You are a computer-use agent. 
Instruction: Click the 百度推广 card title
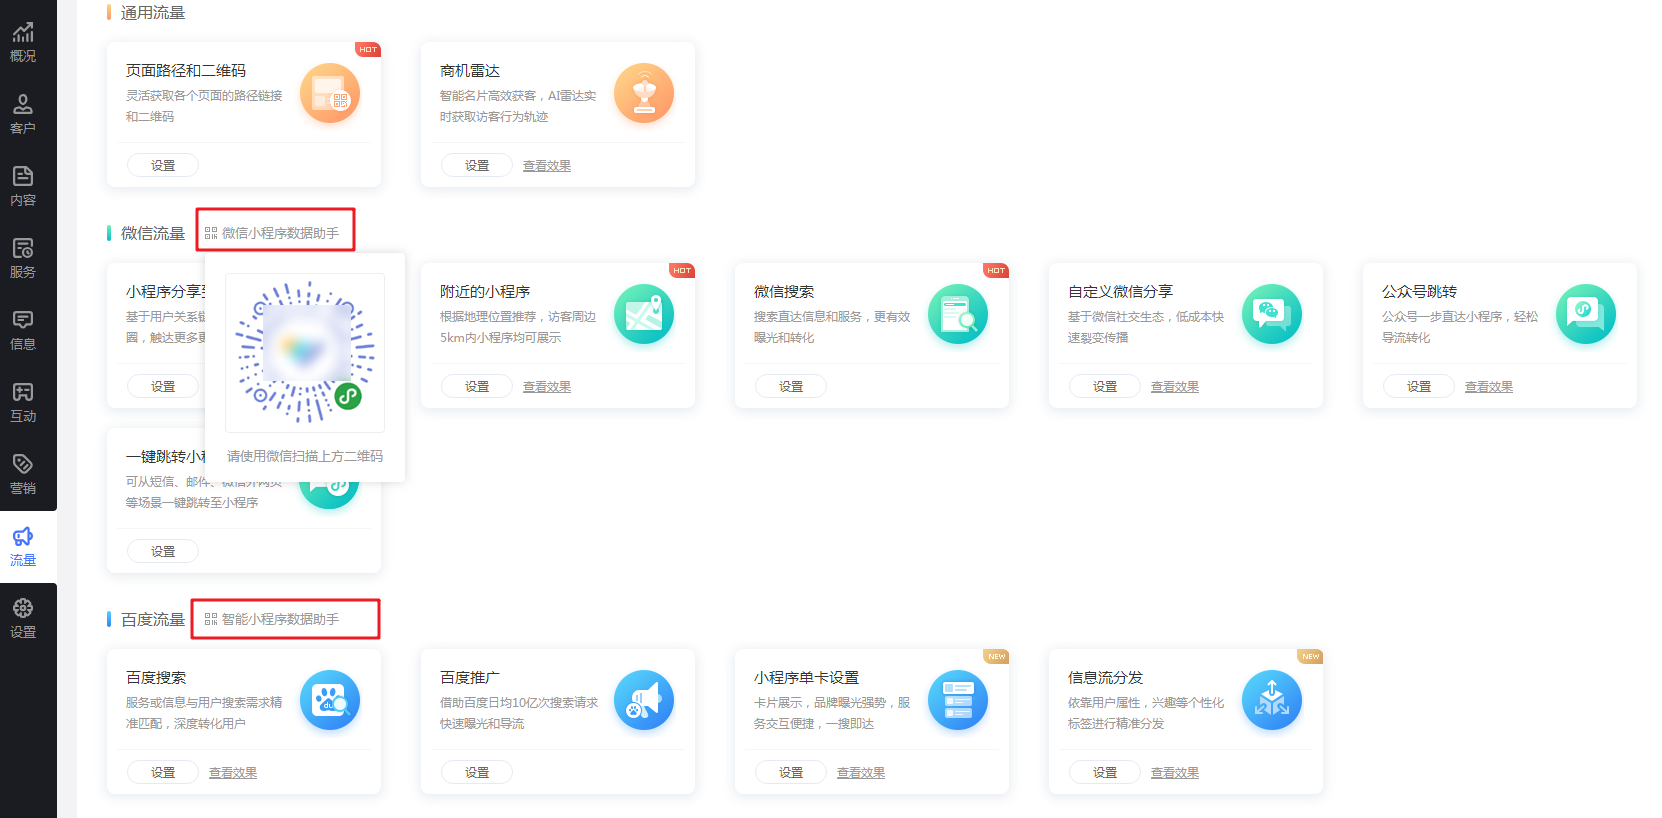click(470, 678)
